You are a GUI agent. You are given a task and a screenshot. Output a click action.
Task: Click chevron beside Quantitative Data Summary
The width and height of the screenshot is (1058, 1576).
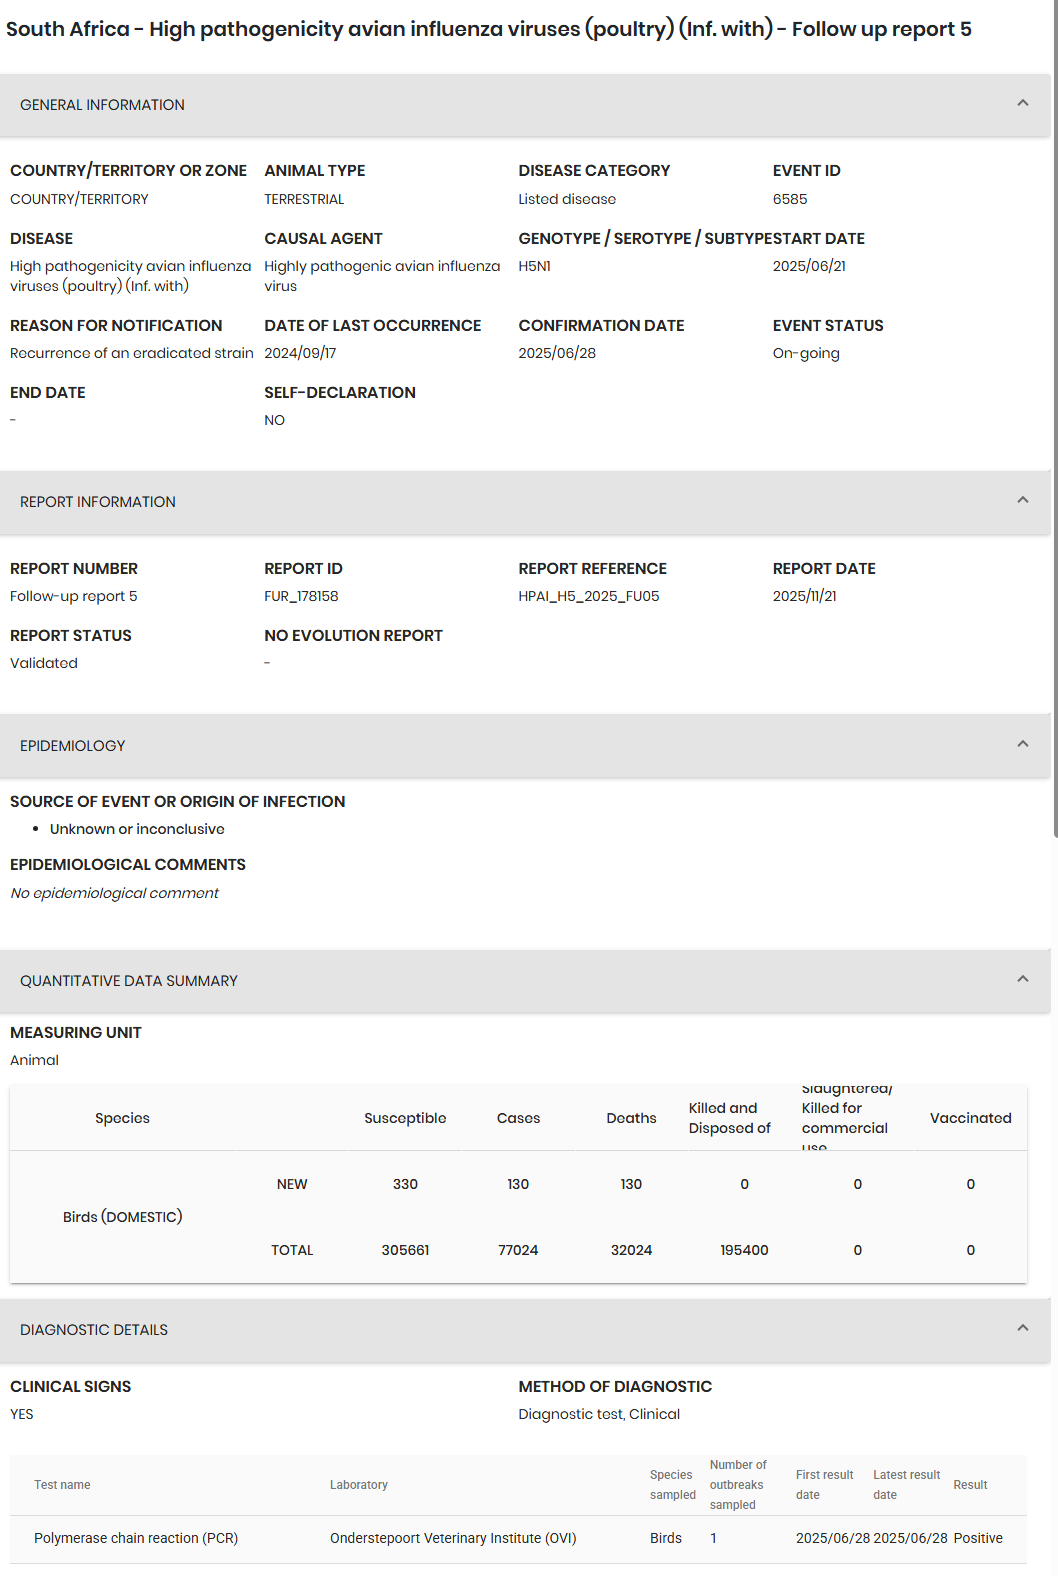point(1022,979)
